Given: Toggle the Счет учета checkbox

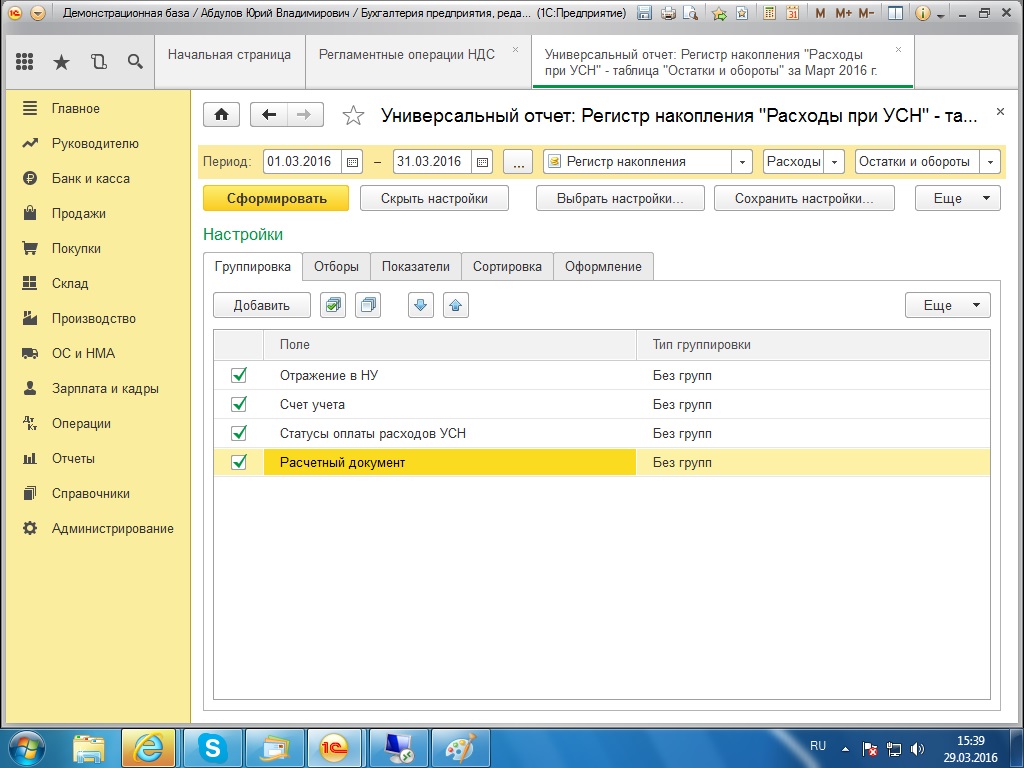Looking at the screenshot, I should coord(239,405).
